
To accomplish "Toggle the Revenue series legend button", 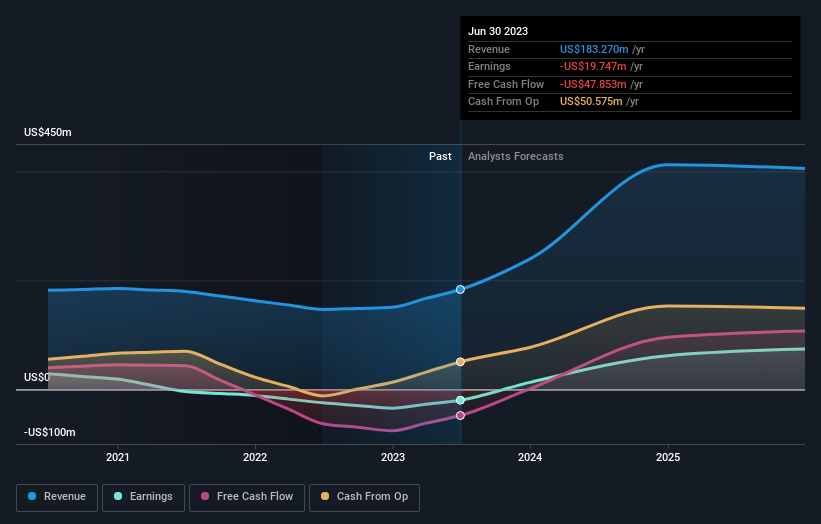I will 57,497.
